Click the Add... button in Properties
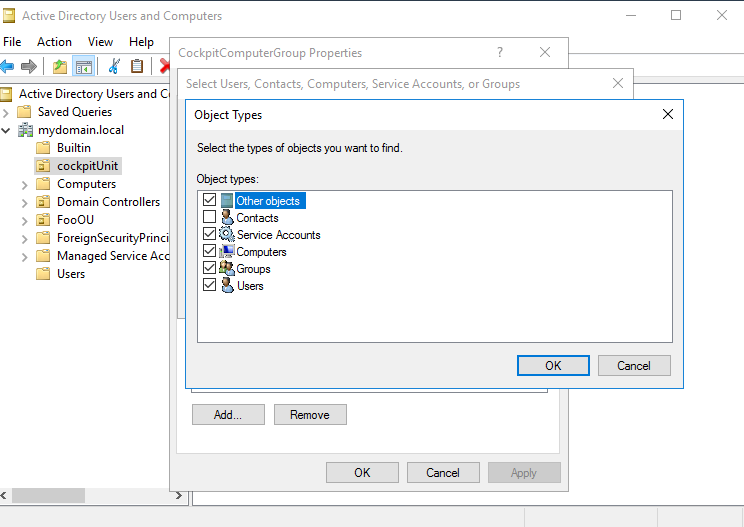744x527 pixels. 228,415
